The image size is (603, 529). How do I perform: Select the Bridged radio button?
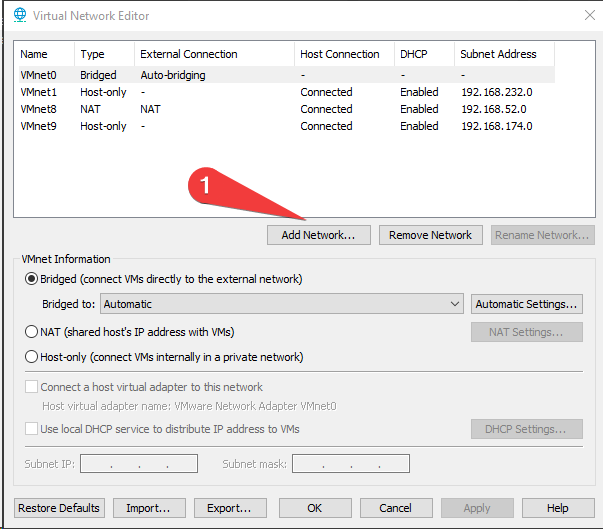tap(31, 279)
